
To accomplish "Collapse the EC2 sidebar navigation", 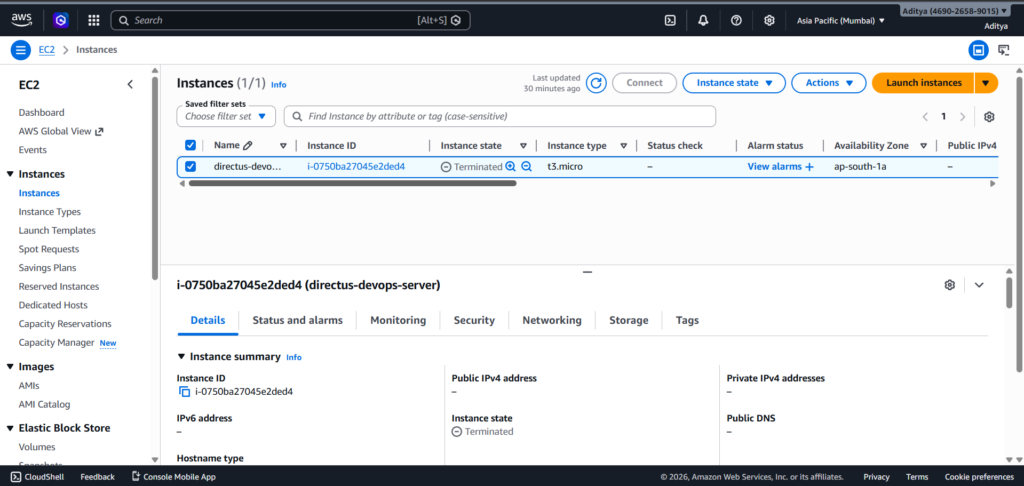I will (x=130, y=84).
